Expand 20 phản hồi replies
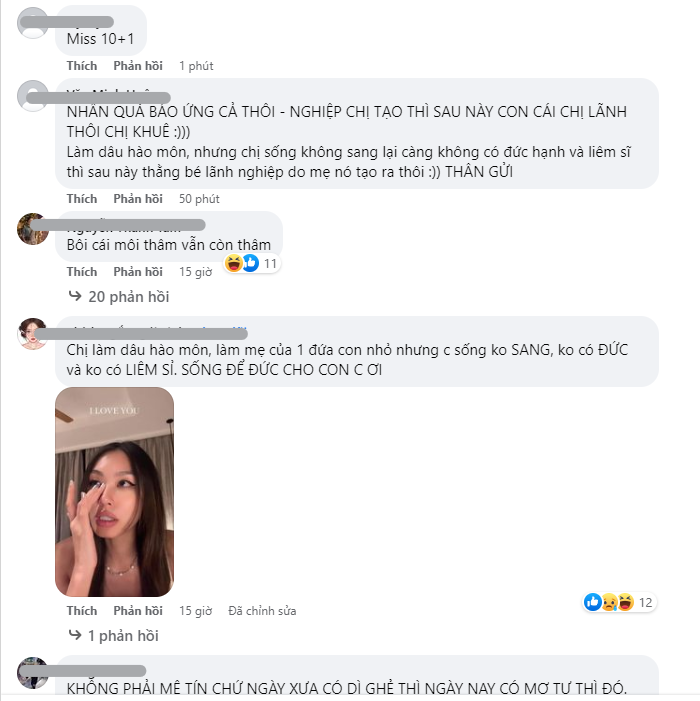 119,296
